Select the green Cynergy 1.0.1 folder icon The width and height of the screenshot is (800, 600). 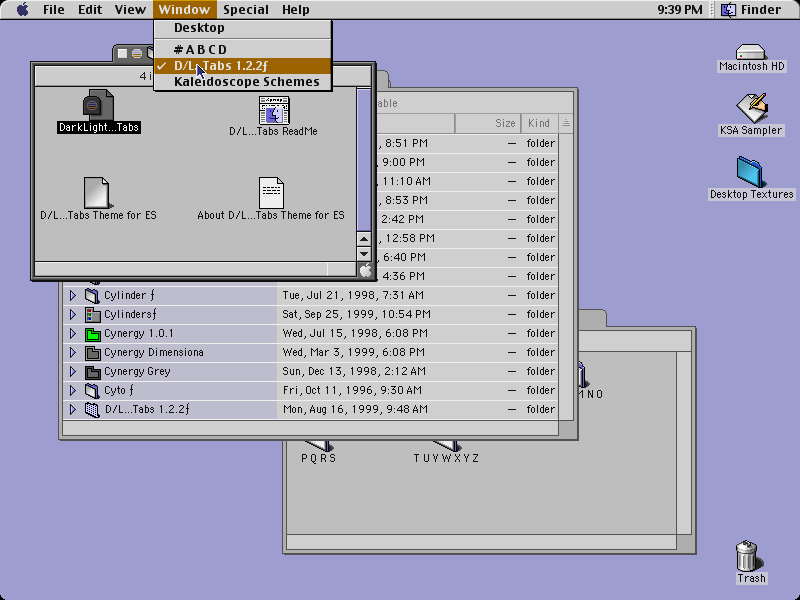92,334
